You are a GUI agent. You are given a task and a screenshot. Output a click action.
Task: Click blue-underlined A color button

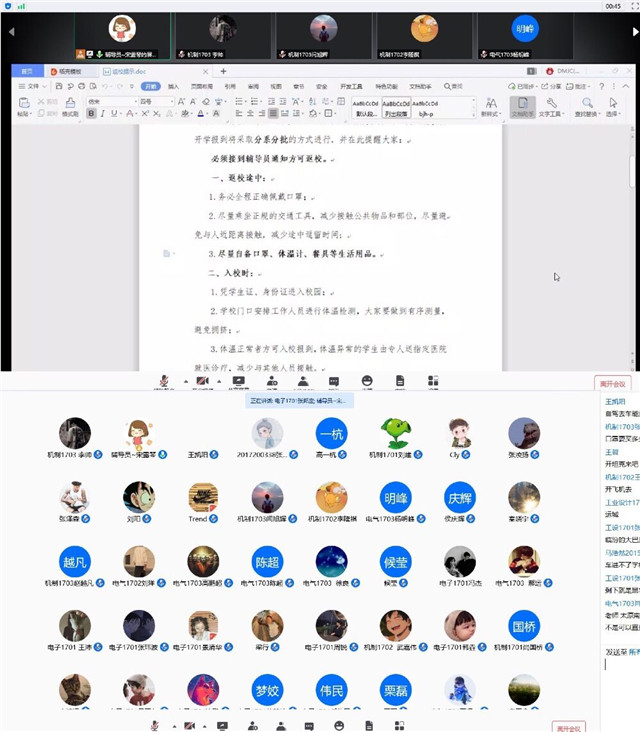(201, 113)
